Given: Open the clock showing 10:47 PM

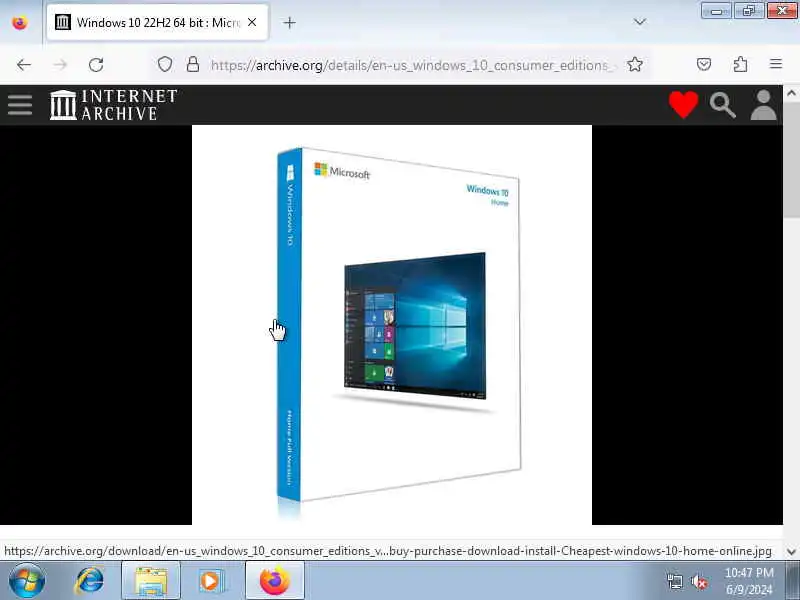Looking at the screenshot, I should [749, 581].
